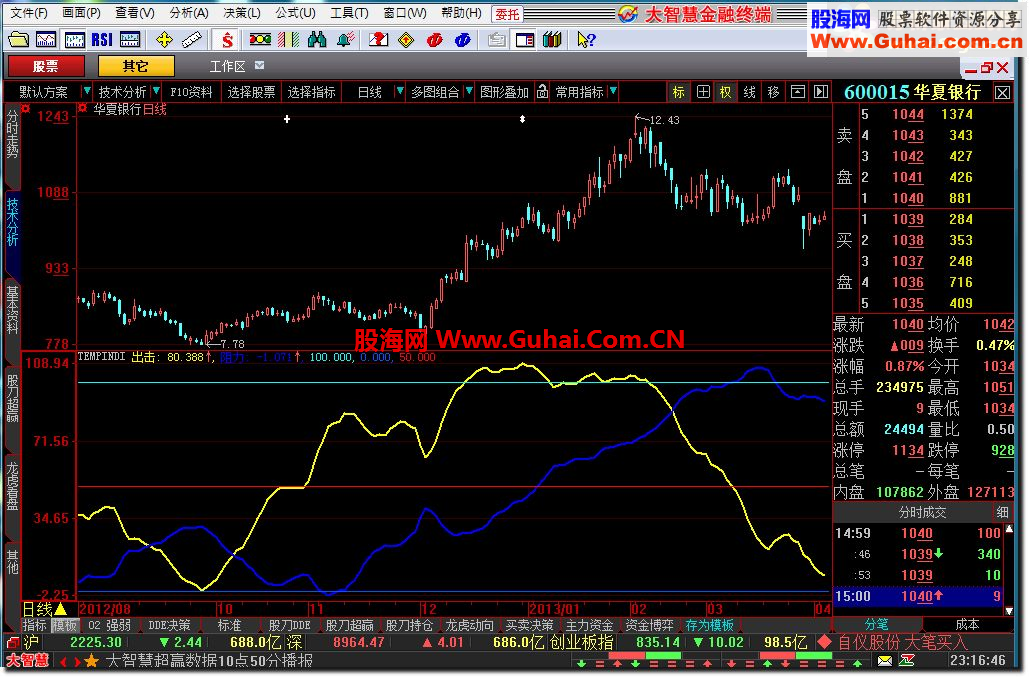Select the lock icon beside 图形叠加
Screen dimensions: 1029x677
pyautogui.click(x=542, y=92)
